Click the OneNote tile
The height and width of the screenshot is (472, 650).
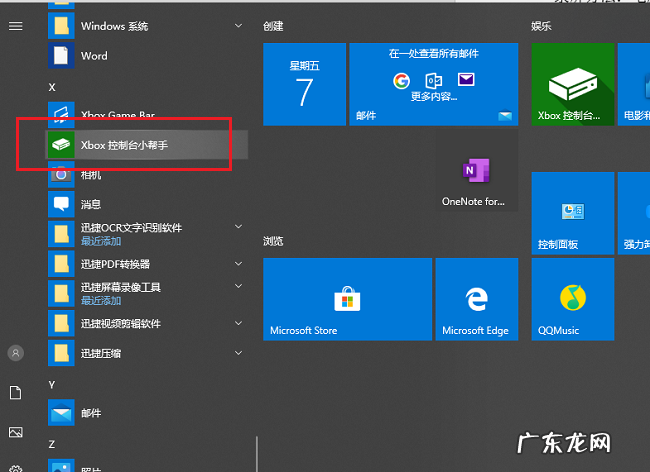click(475, 173)
